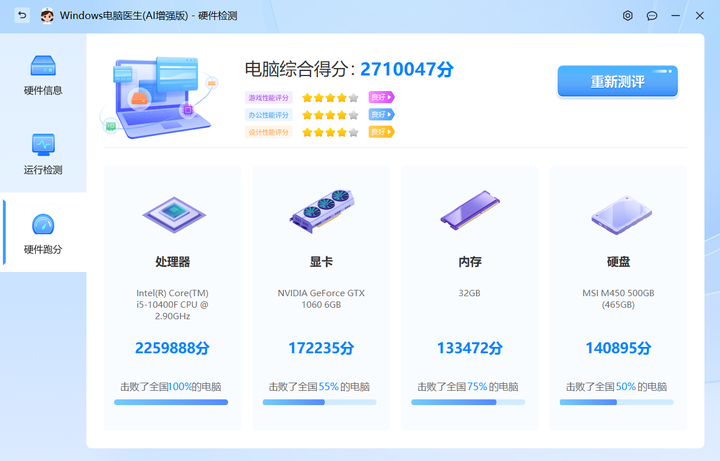
Task: Click the hard disk score 140895分
Action: (618, 348)
